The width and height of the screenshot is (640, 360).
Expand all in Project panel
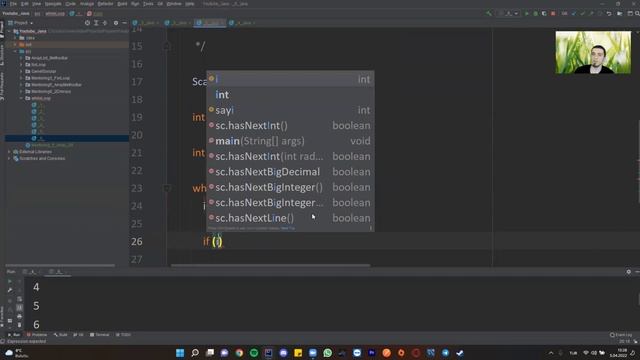pos(96,23)
